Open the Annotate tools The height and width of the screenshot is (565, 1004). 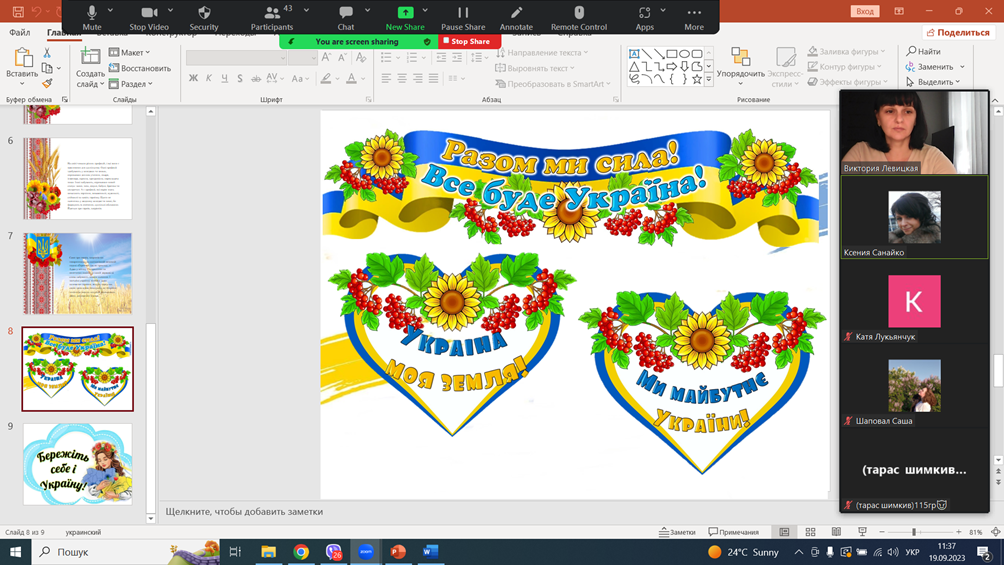pyautogui.click(x=516, y=17)
